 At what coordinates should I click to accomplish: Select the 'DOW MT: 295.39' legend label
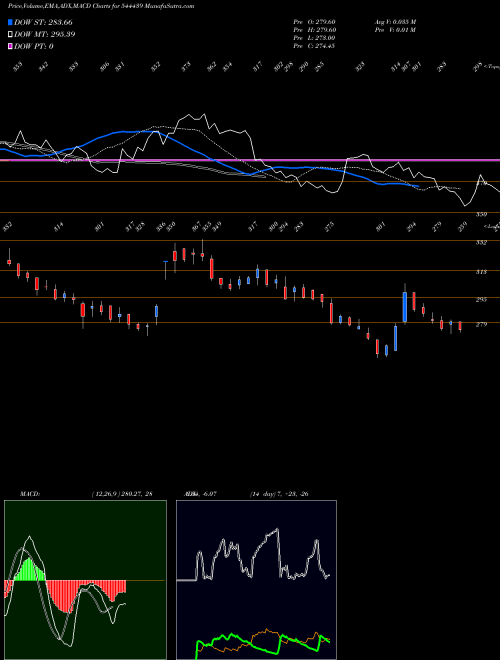pos(45,35)
